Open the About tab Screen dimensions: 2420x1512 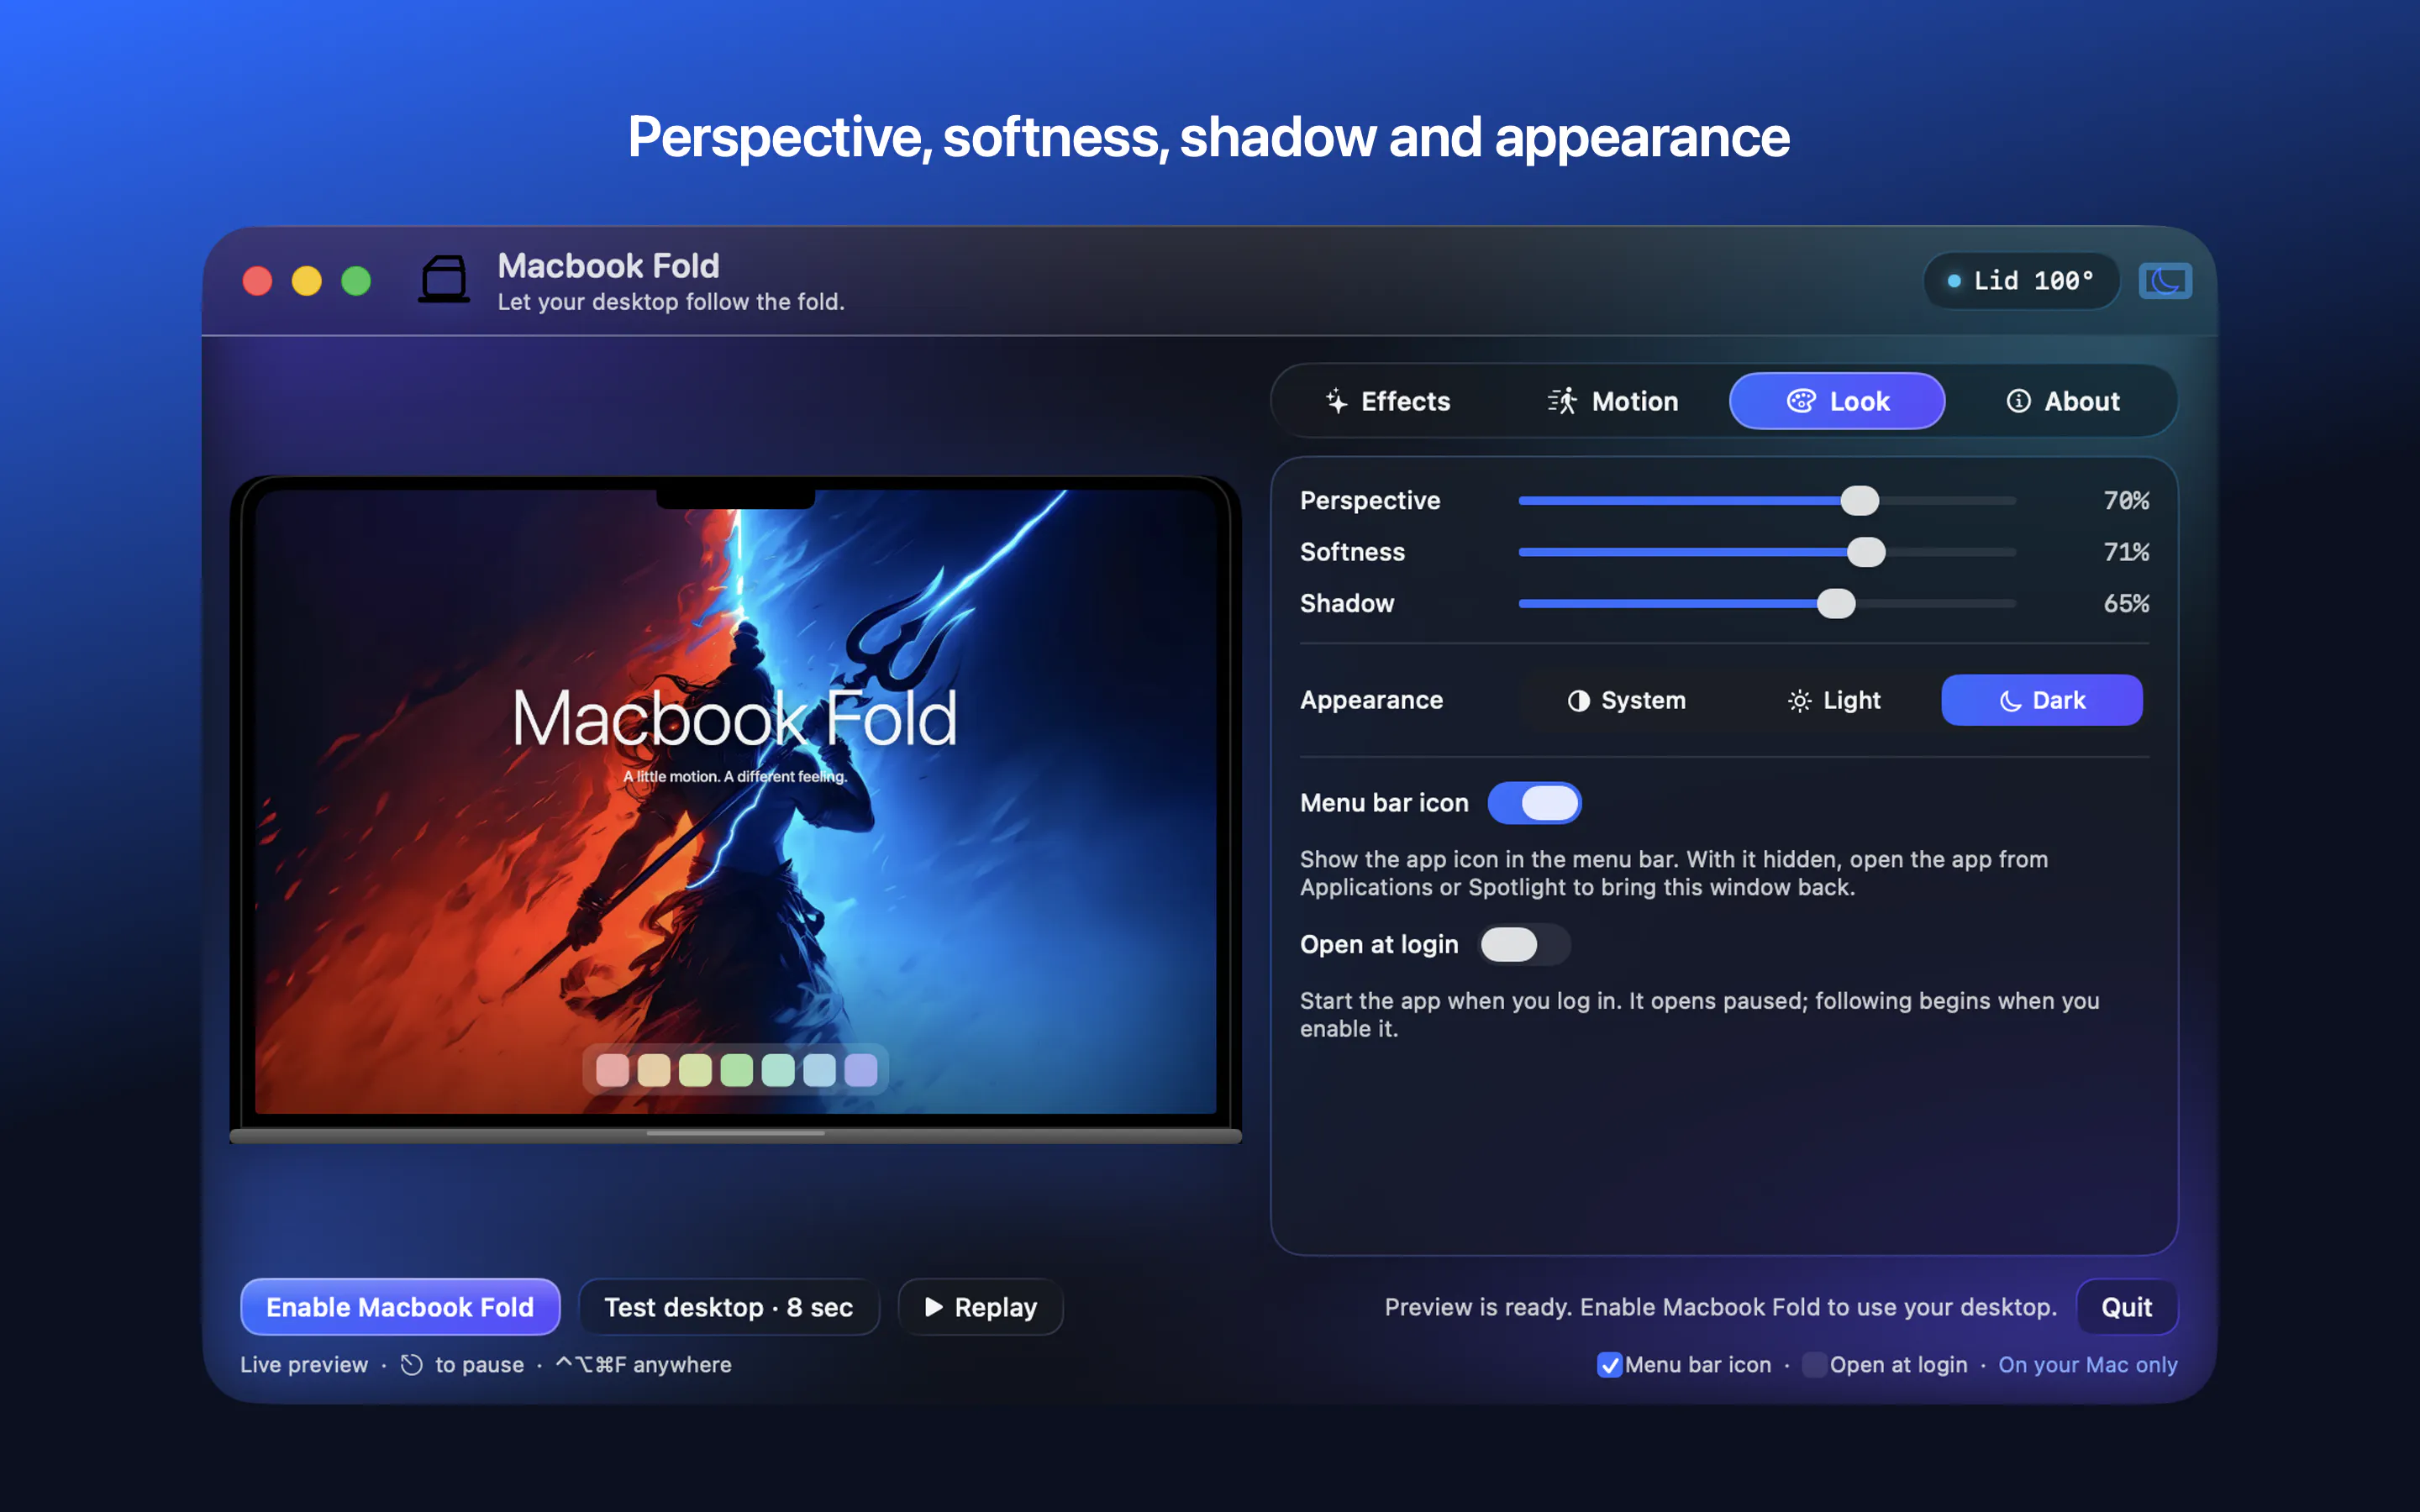(2062, 401)
